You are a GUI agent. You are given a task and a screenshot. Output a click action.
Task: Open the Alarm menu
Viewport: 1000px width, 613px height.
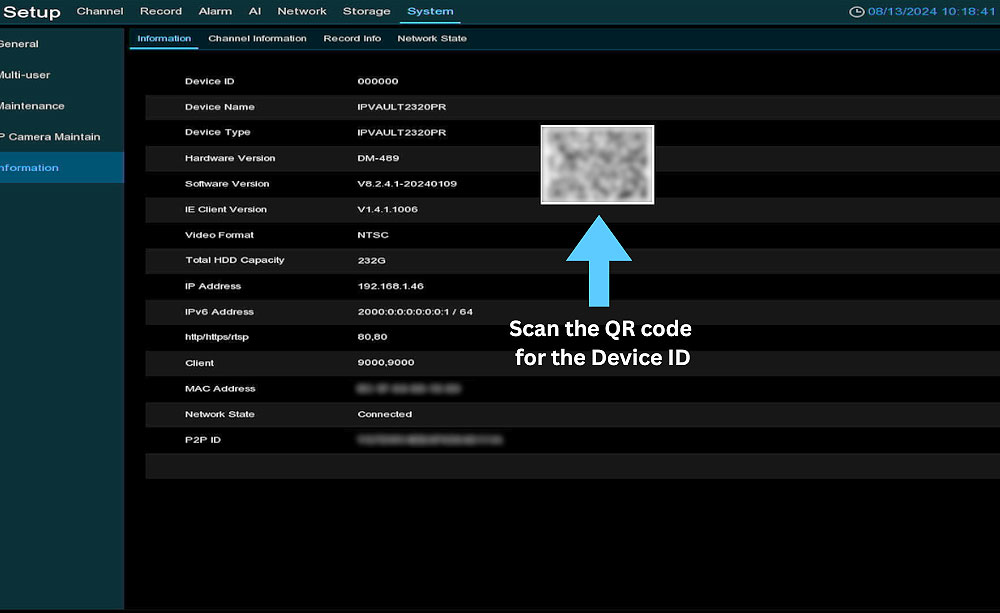coord(215,12)
